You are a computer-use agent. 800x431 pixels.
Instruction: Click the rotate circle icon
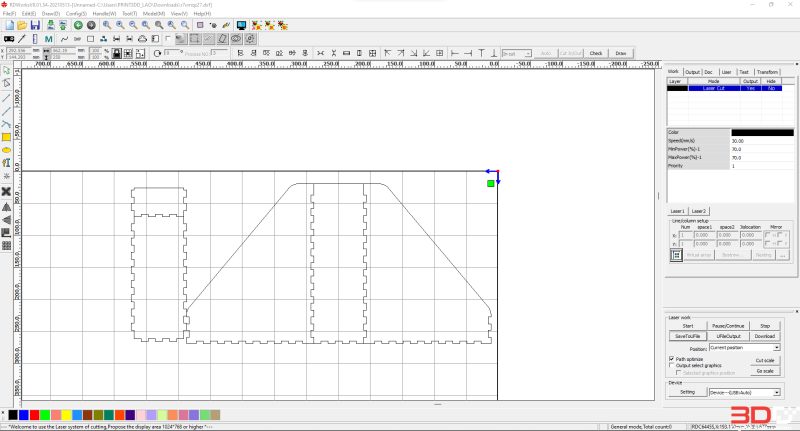coord(157,53)
